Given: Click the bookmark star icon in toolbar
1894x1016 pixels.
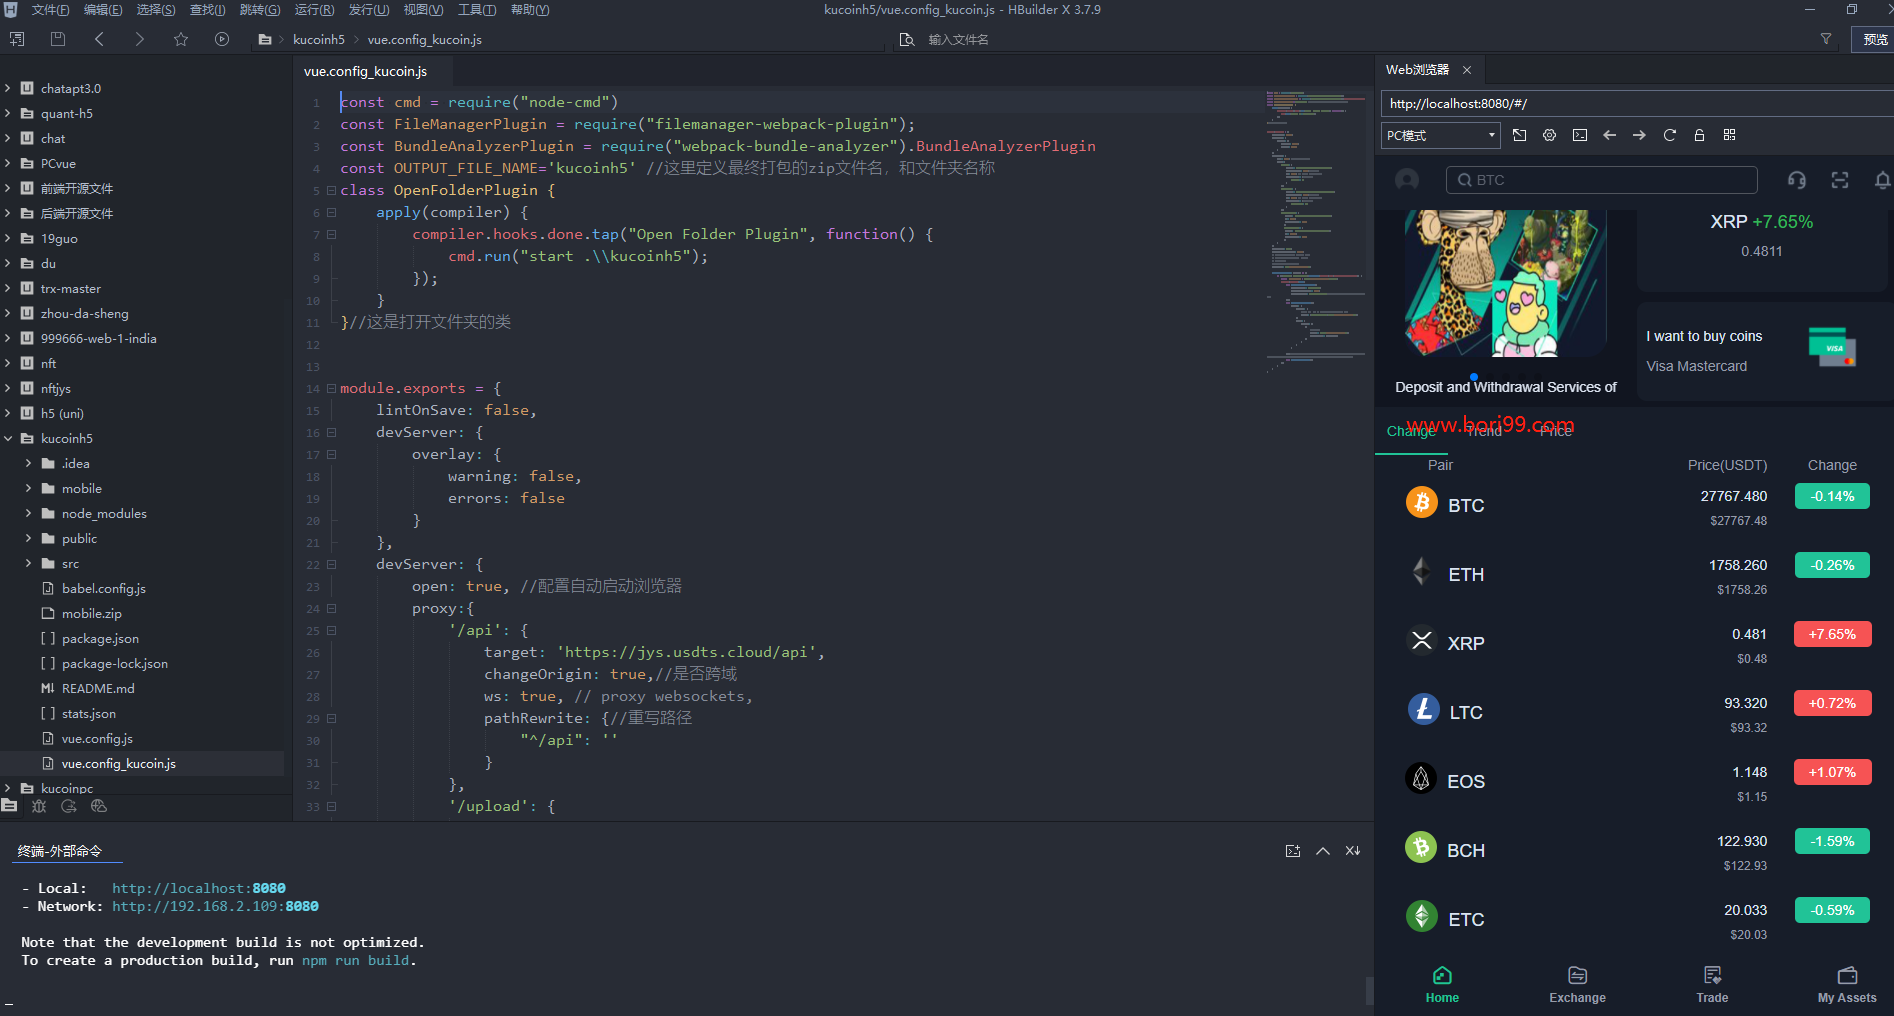Looking at the screenshot, I should [x=181, y=39].
